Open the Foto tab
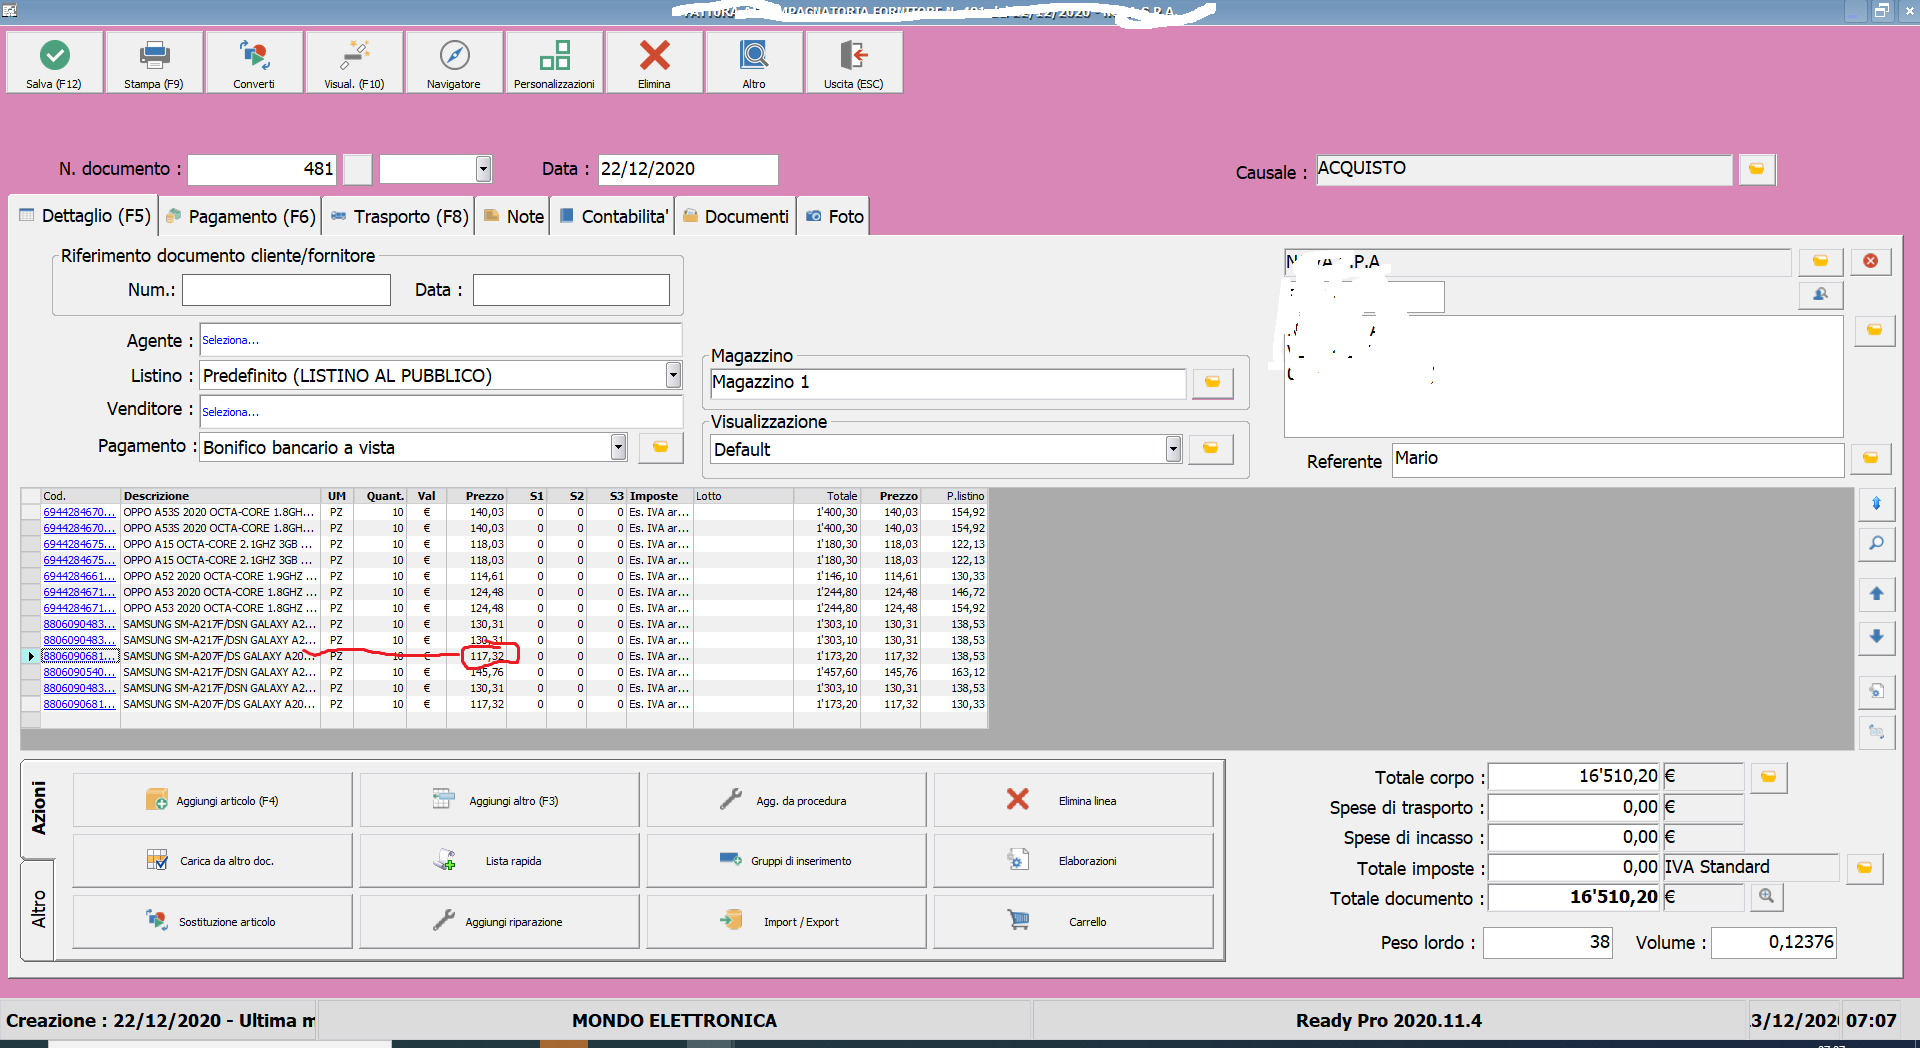This screenshot has height=1048, width=1920. pyautogui.click(x=834, y=216)
